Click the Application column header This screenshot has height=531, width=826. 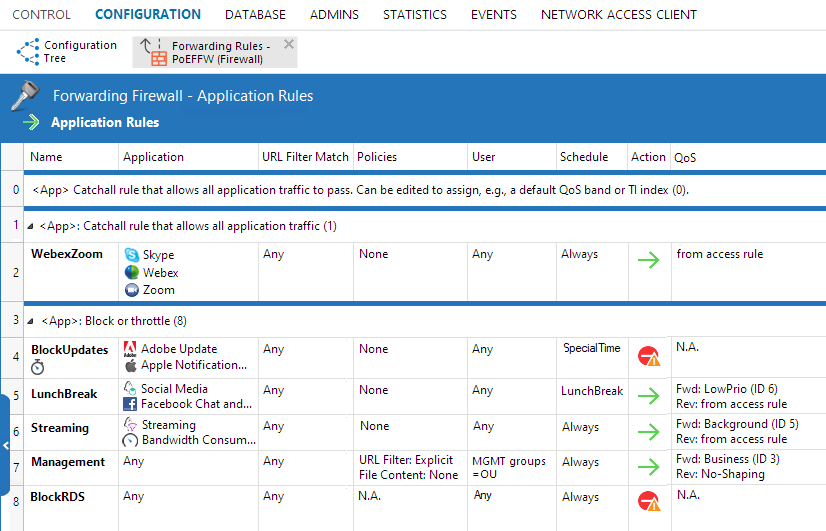click(x=153, y=157)
